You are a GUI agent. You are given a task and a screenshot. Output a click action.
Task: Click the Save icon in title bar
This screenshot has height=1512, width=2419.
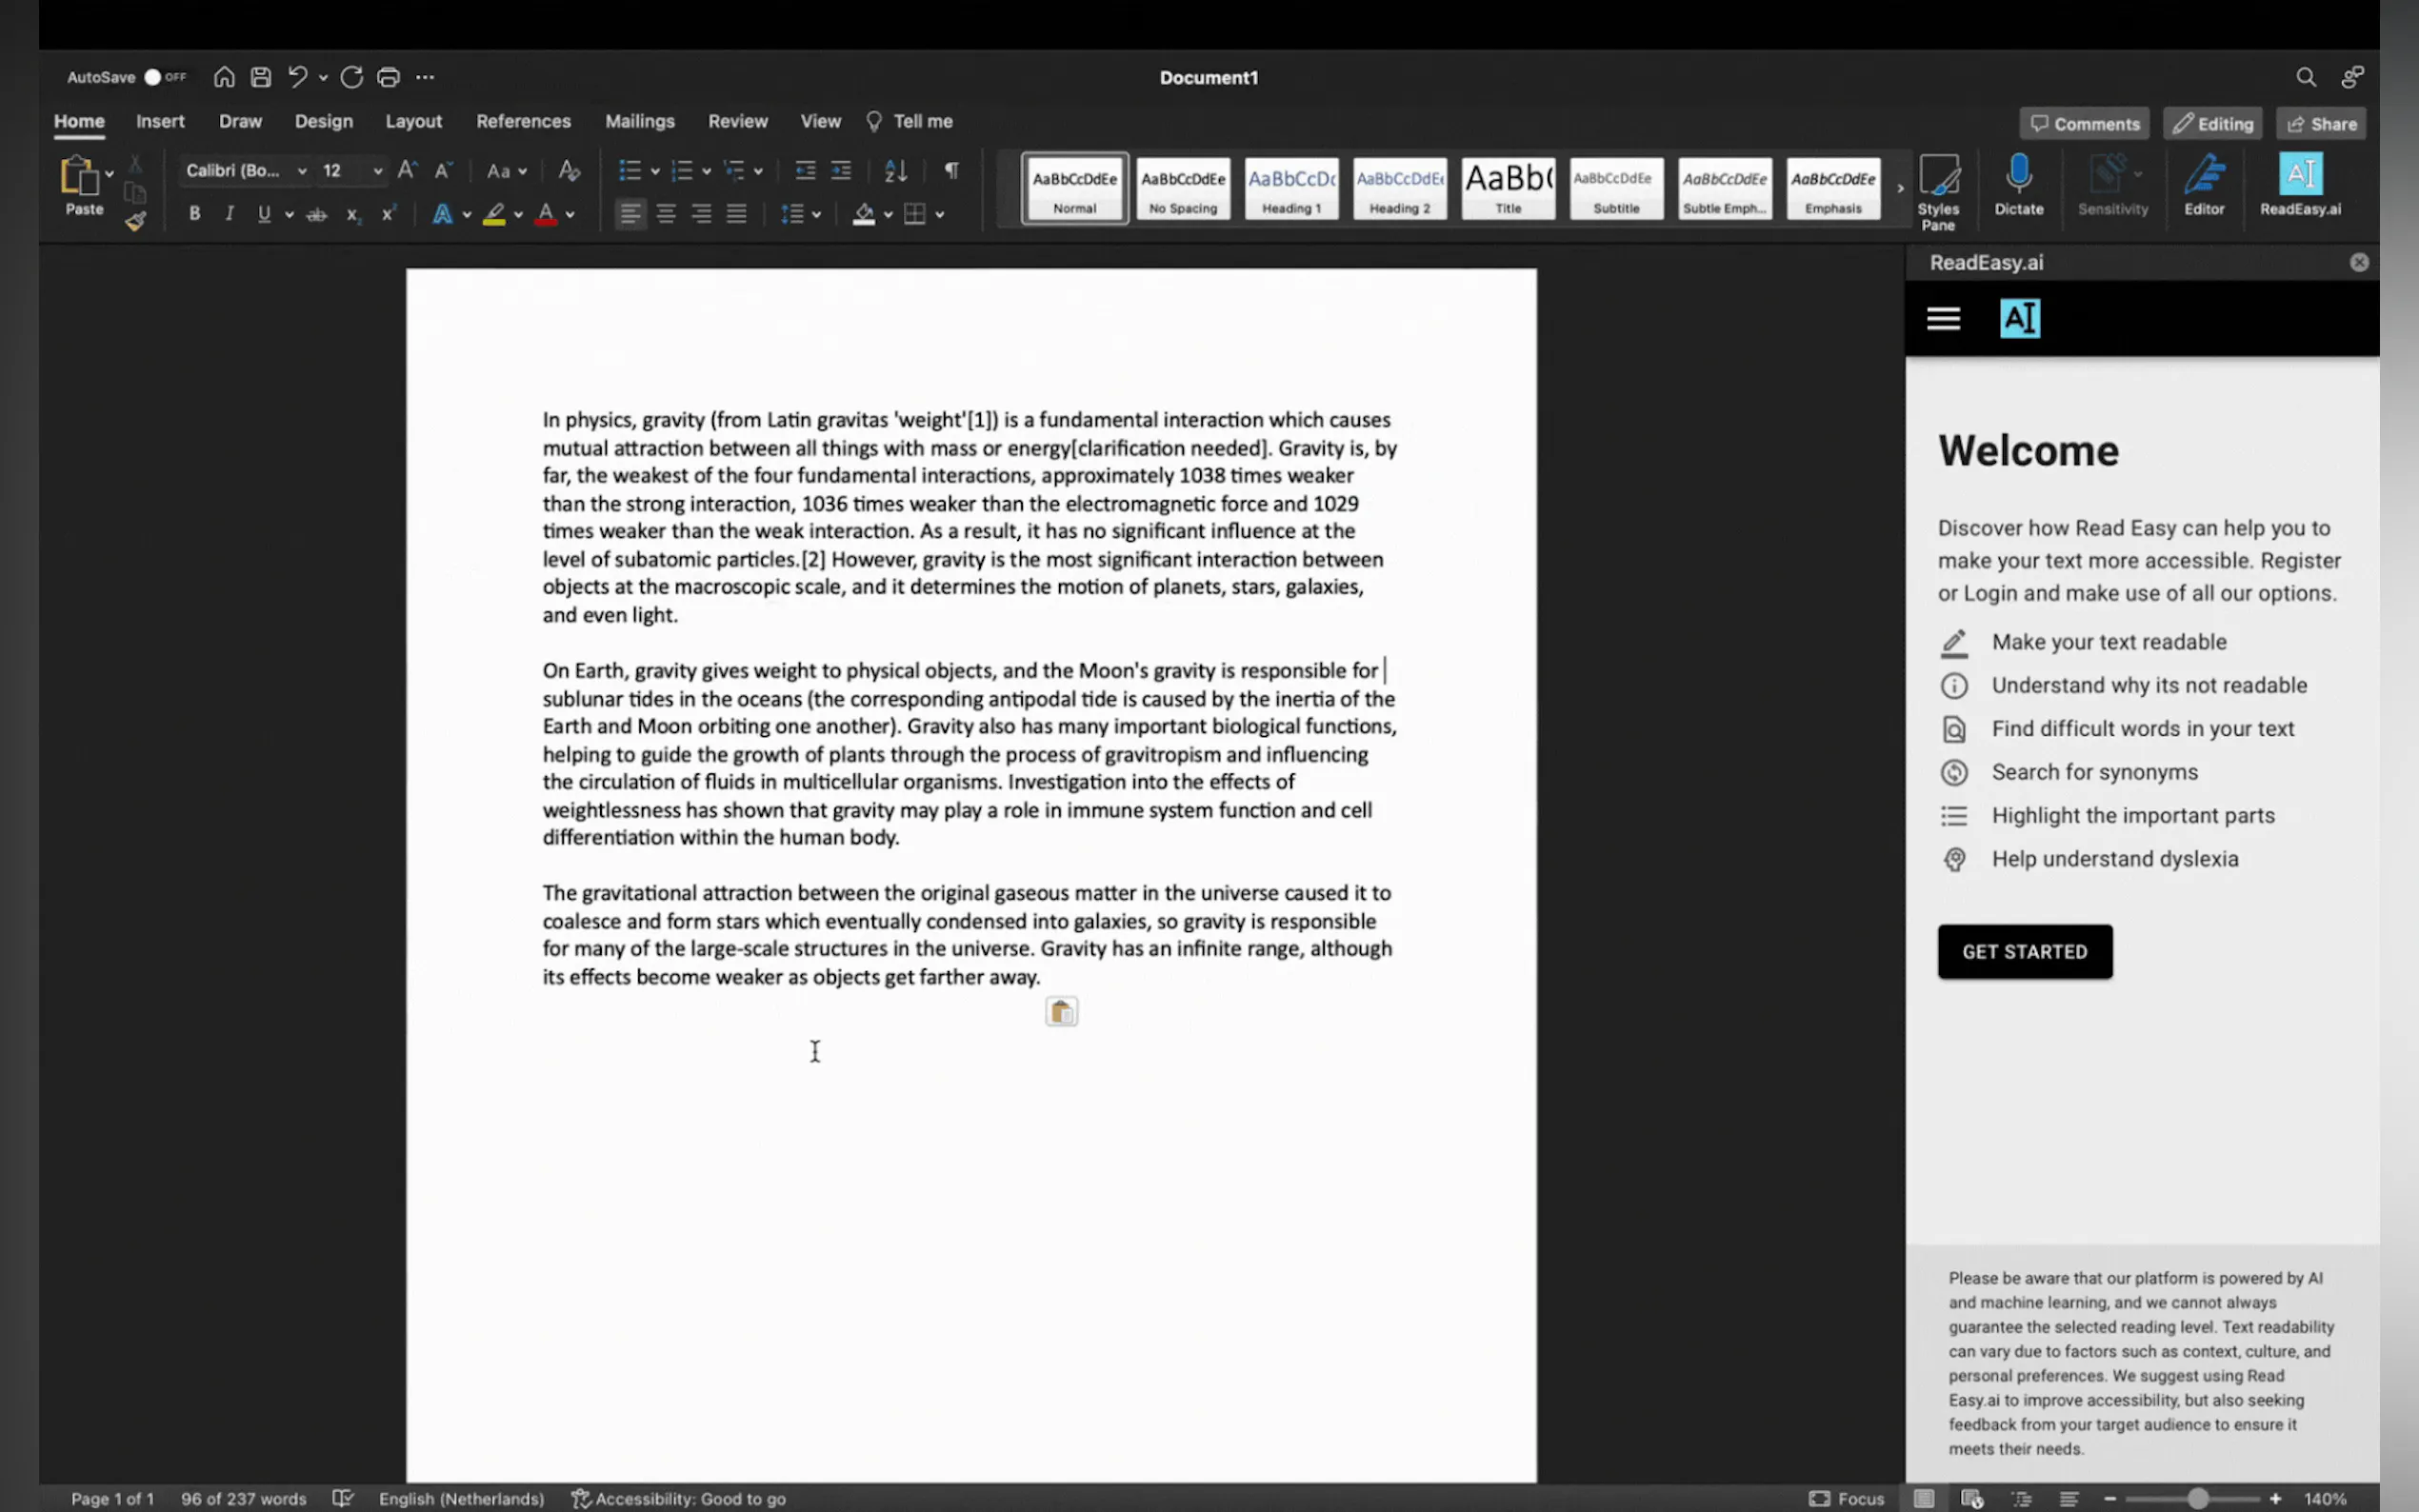(261, 77)
